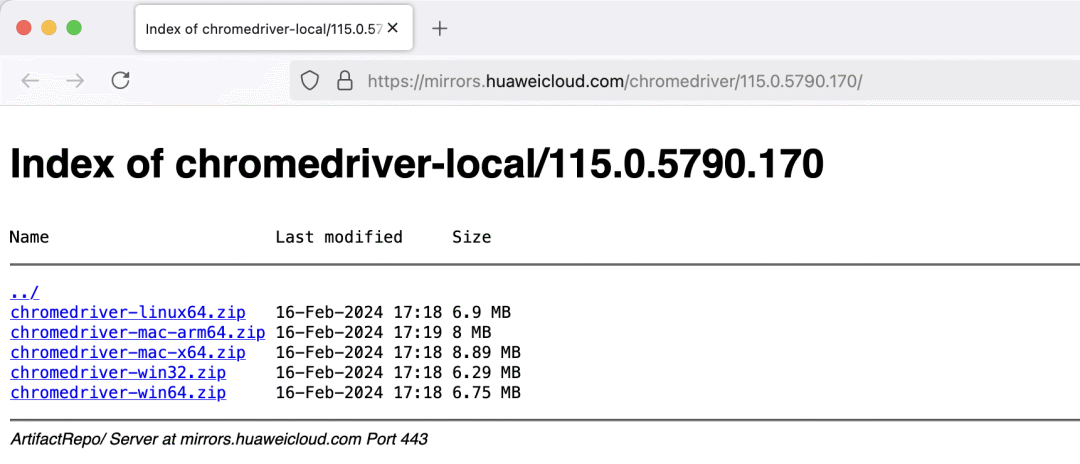This screenshot has height=464, width=1080.
Task: Click the yellow minimize window button
Action: [49, 28]
